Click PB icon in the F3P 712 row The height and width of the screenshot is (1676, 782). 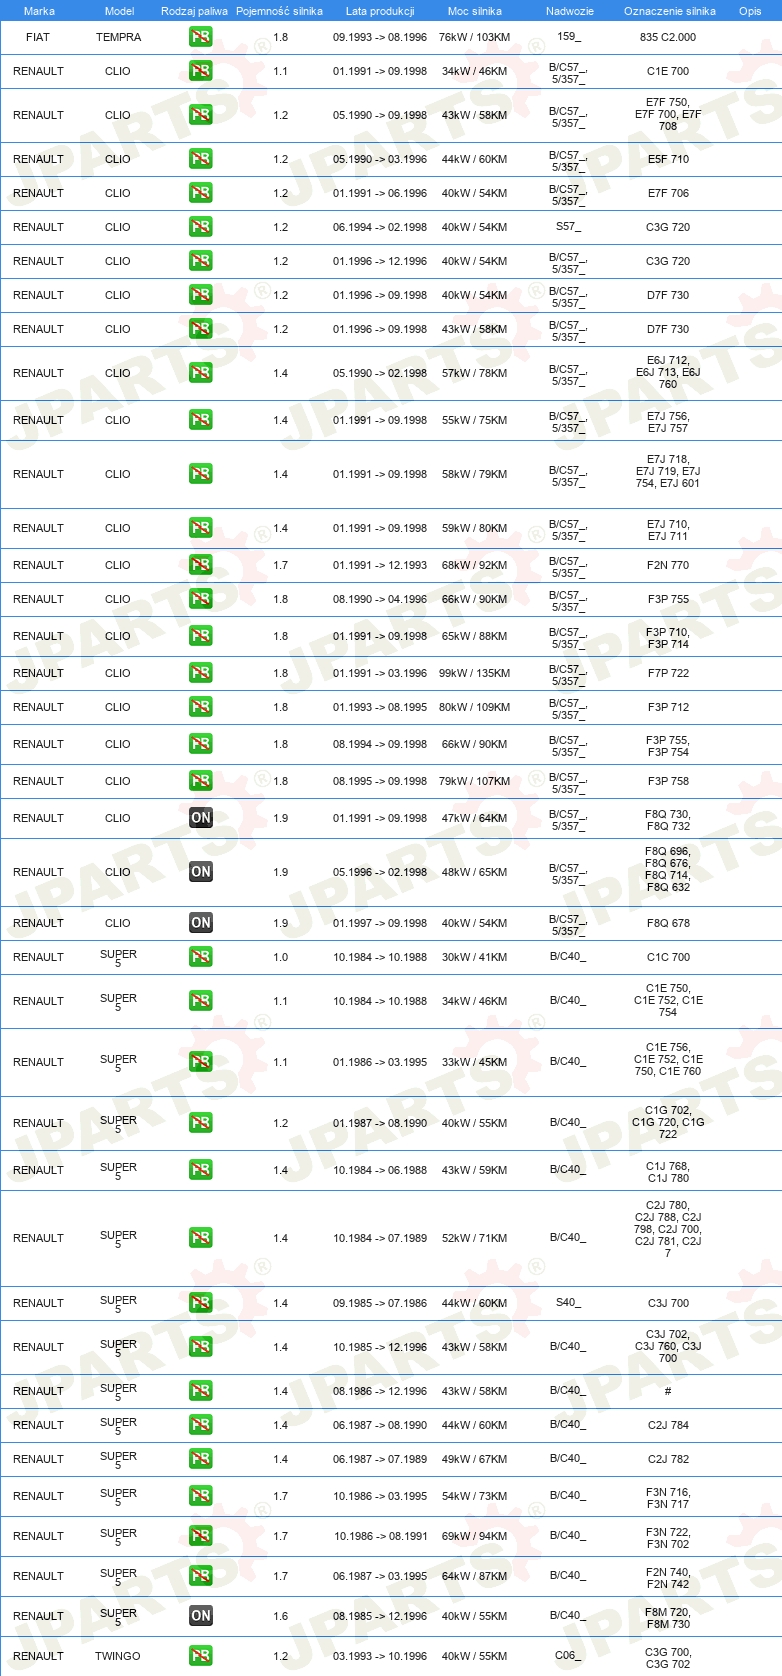point(201,707)
